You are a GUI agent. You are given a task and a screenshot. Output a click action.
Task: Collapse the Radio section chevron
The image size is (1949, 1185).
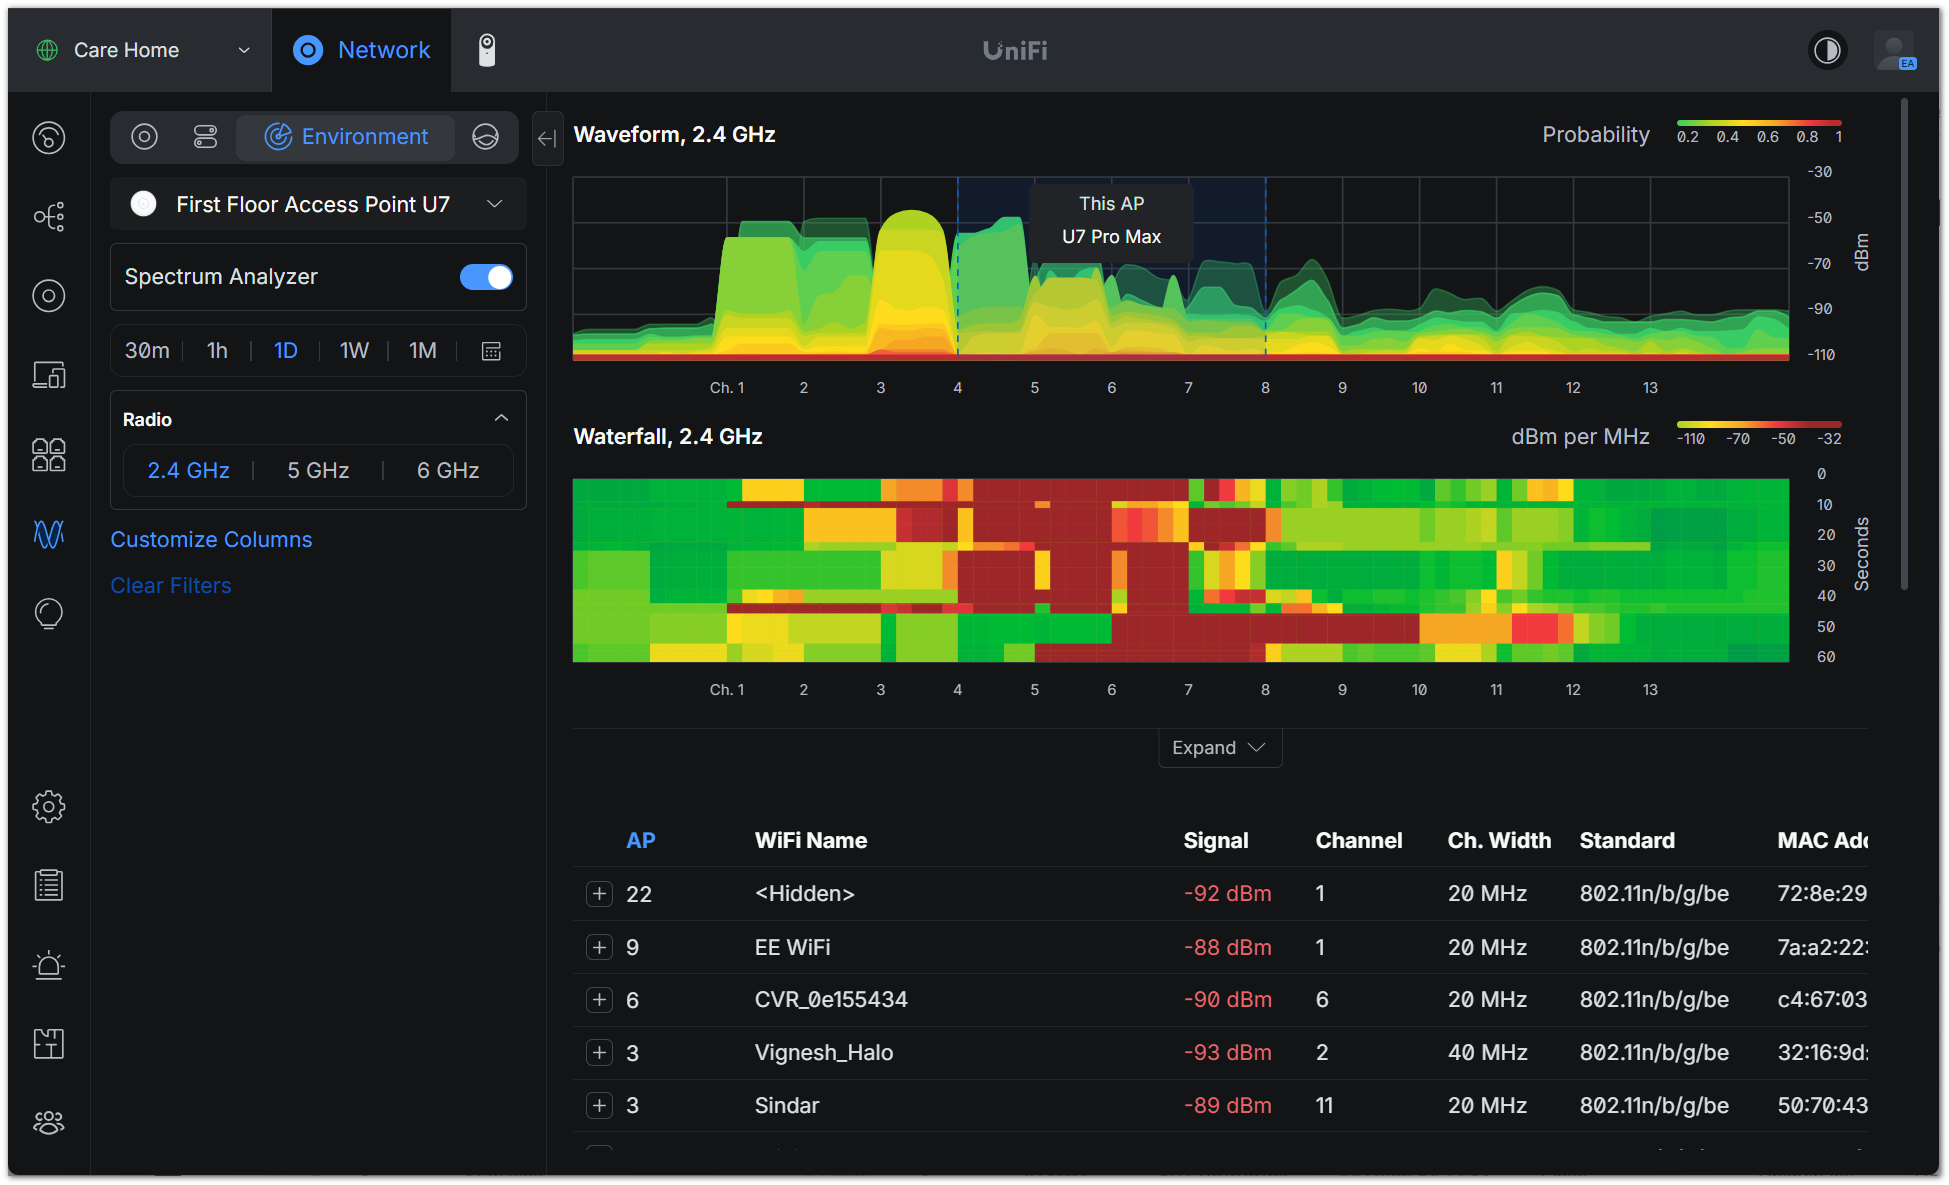click(x=501, y=418)
